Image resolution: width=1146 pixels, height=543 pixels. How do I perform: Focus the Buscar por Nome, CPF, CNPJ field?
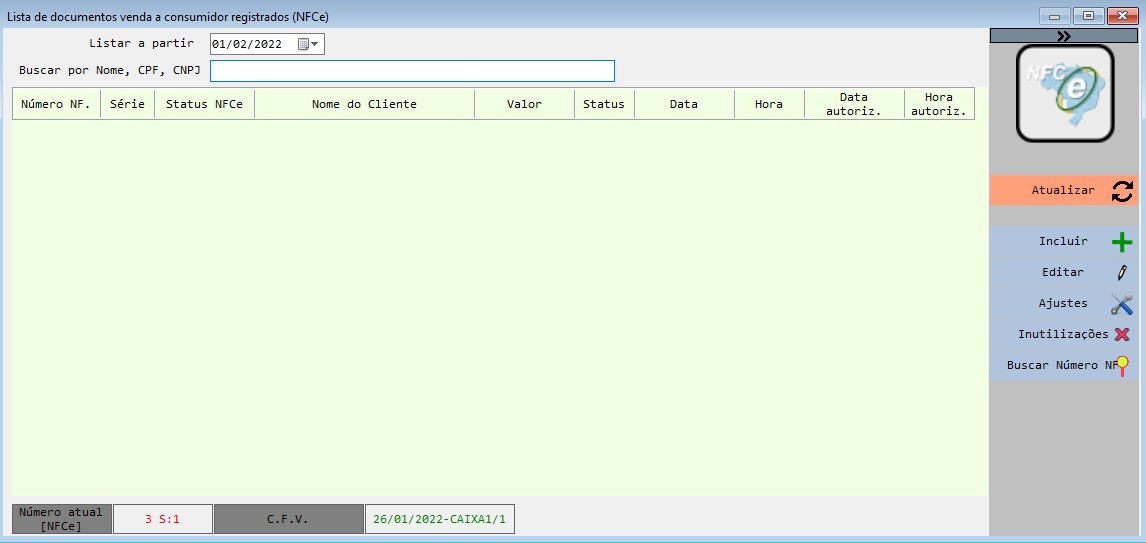412,71
